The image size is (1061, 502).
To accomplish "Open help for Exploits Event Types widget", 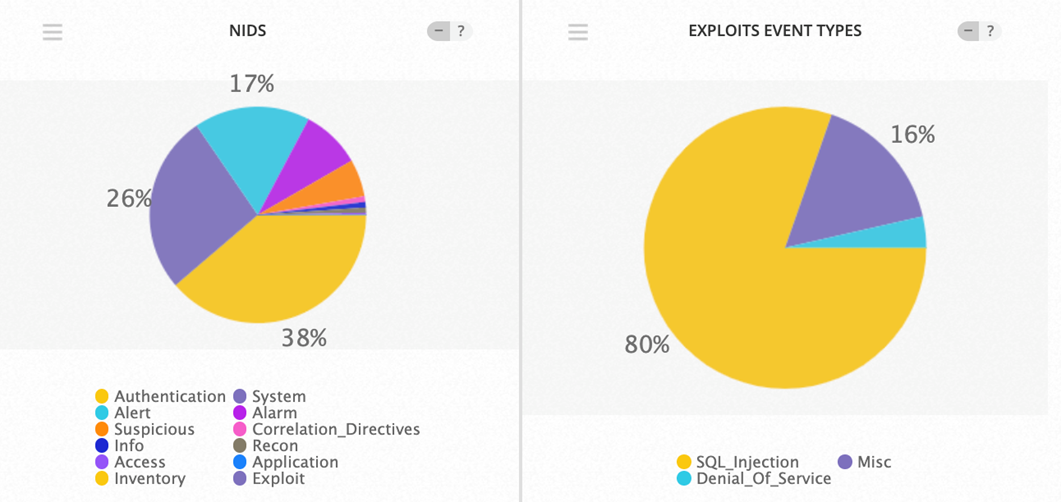I will click(x=991, y=31).
